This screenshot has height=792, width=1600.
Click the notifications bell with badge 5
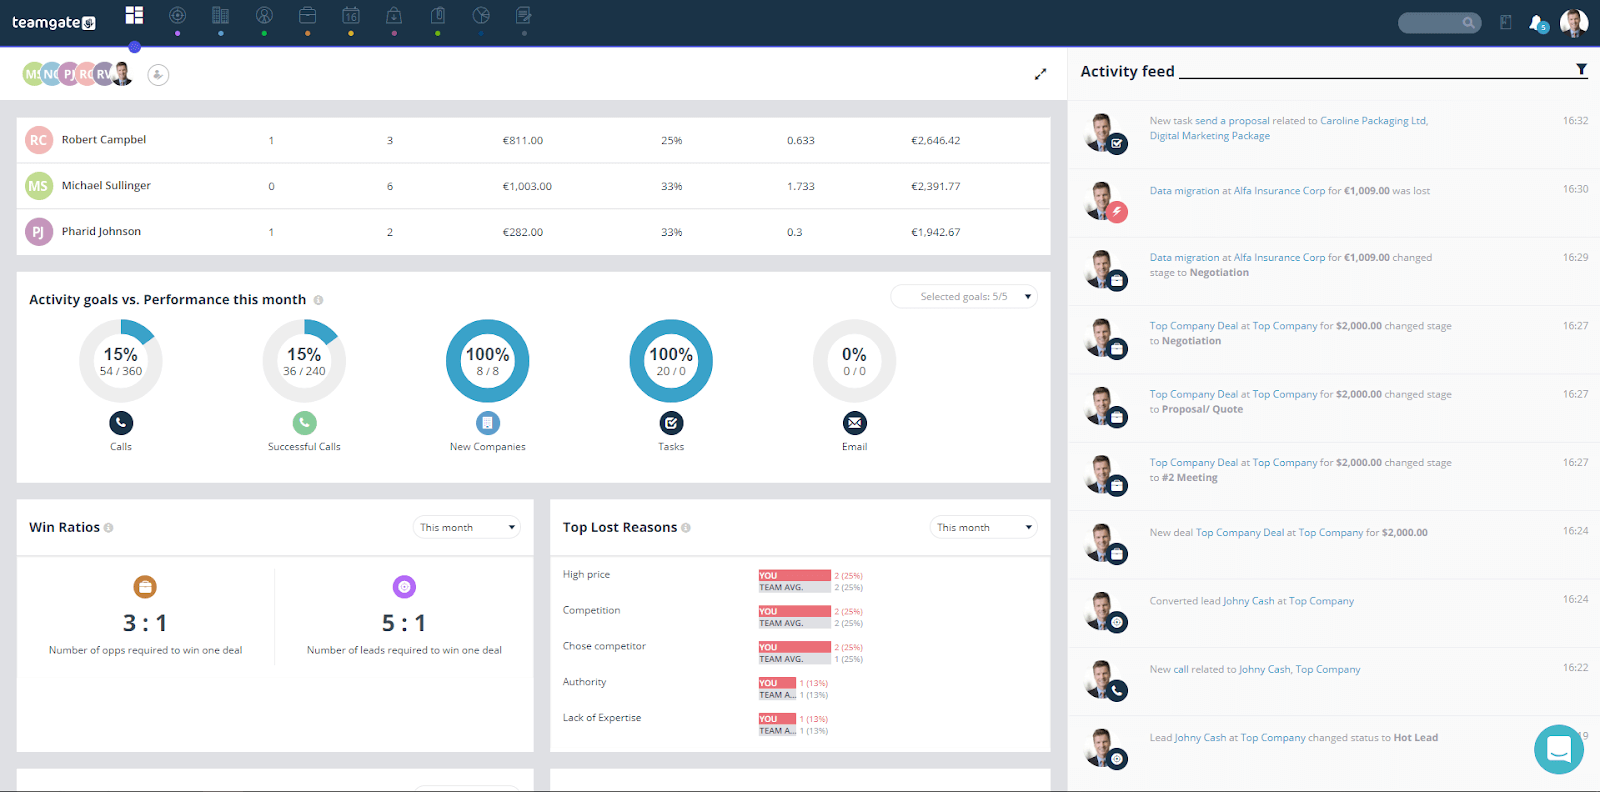(1537, 23)
